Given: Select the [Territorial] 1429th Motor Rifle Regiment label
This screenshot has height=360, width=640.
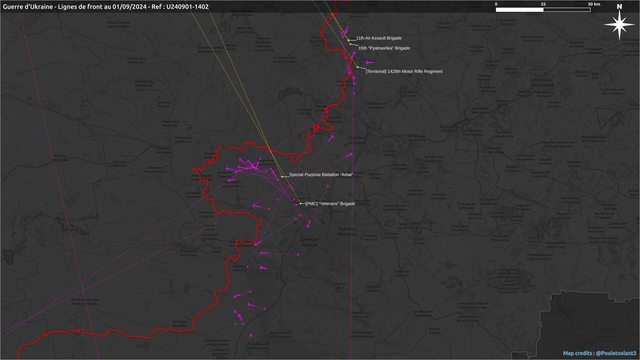Looking at the screenshot, I should point(404,71).
